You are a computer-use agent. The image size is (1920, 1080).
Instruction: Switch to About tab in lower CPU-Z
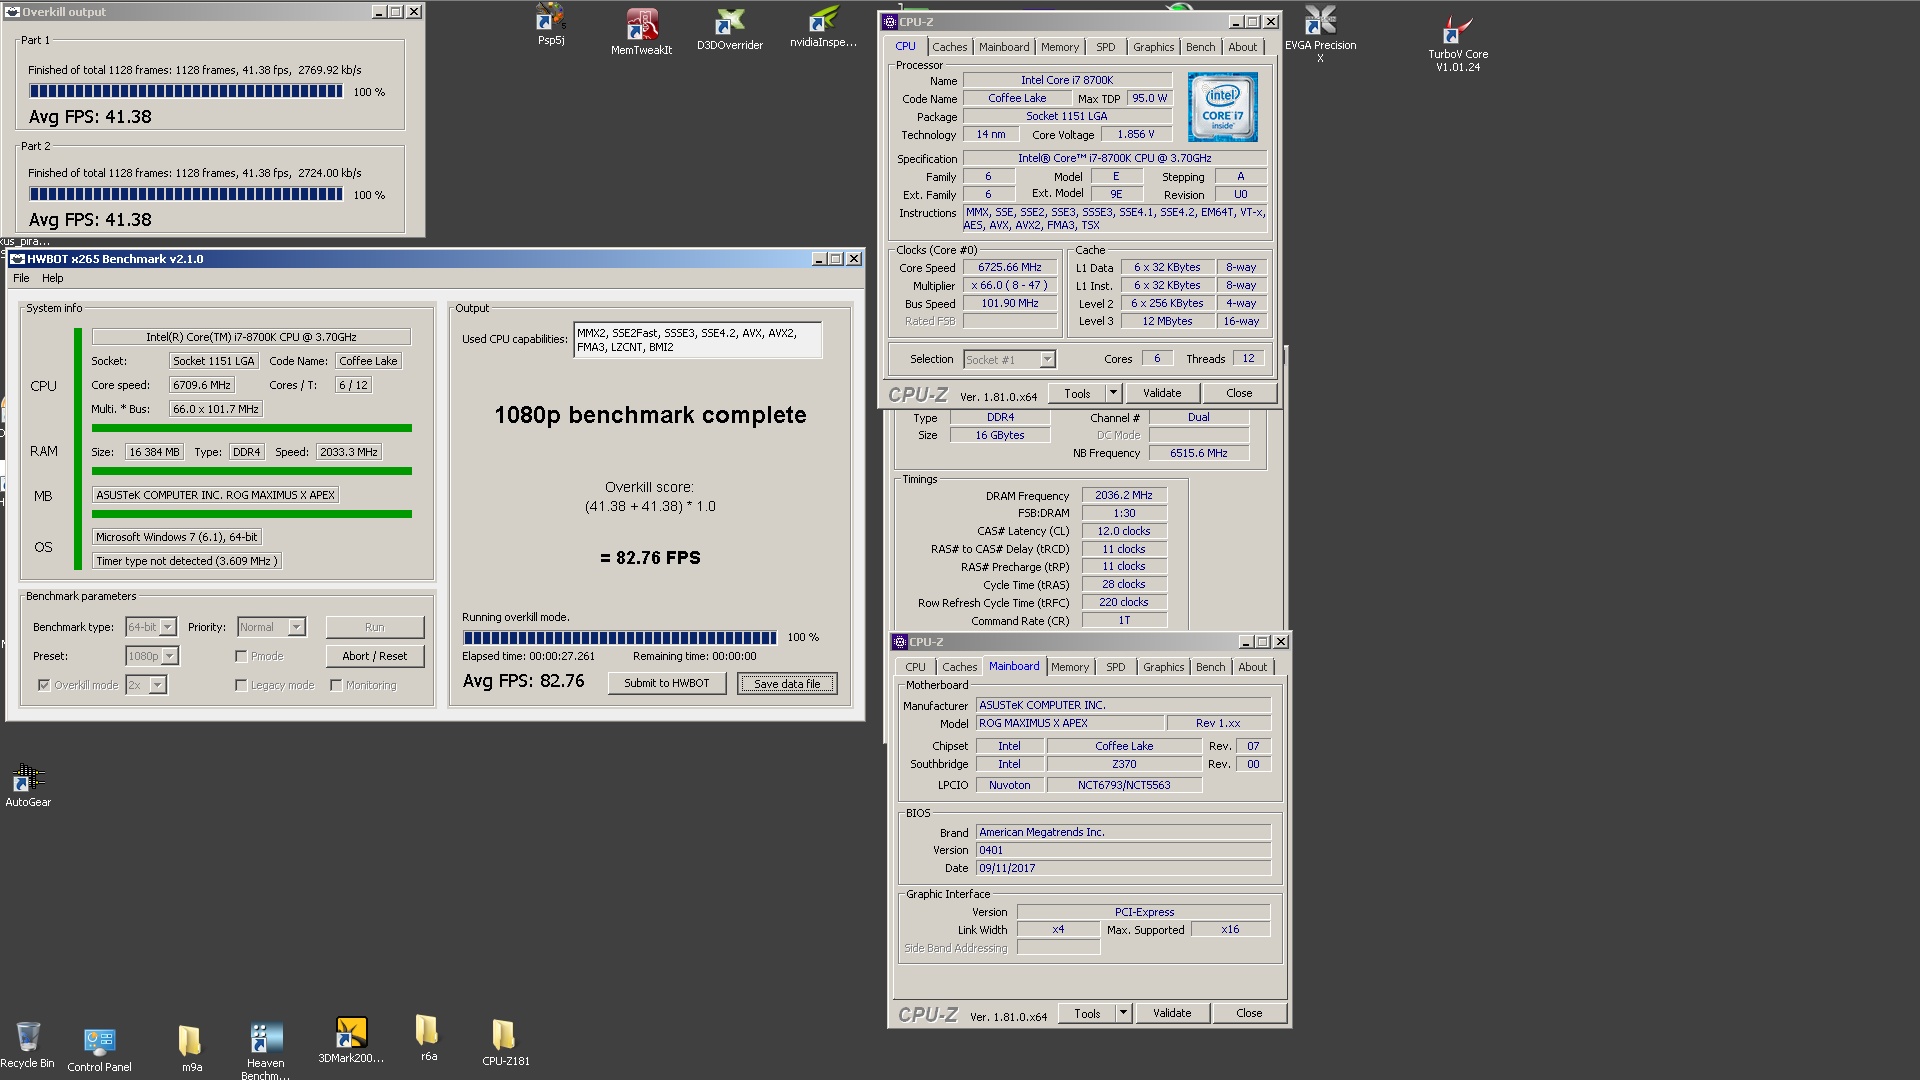click(x=1252, y=667)
